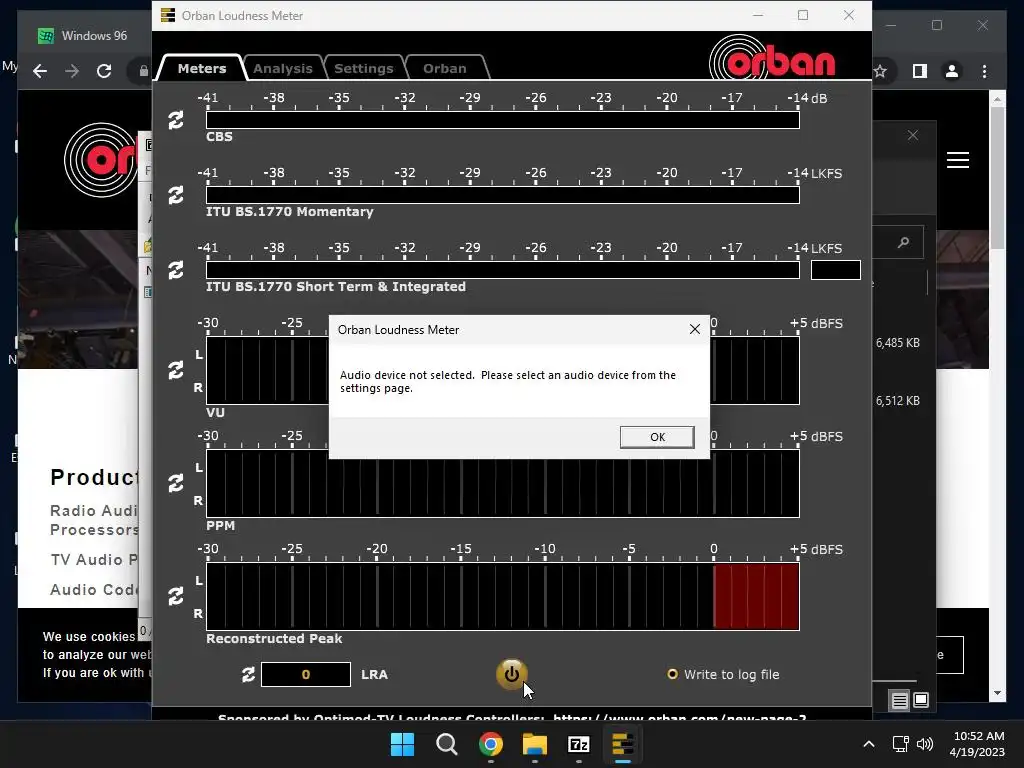Viewport: 1024px width, 768px height.
Task: Go forward in Chrome browser
Action: (72, 71)
